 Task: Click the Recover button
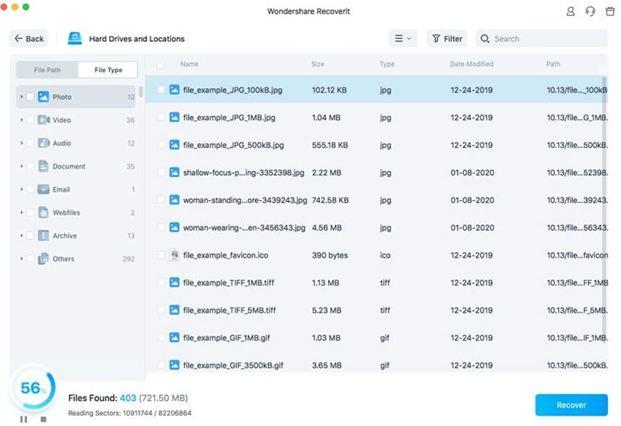pos(571,405)
